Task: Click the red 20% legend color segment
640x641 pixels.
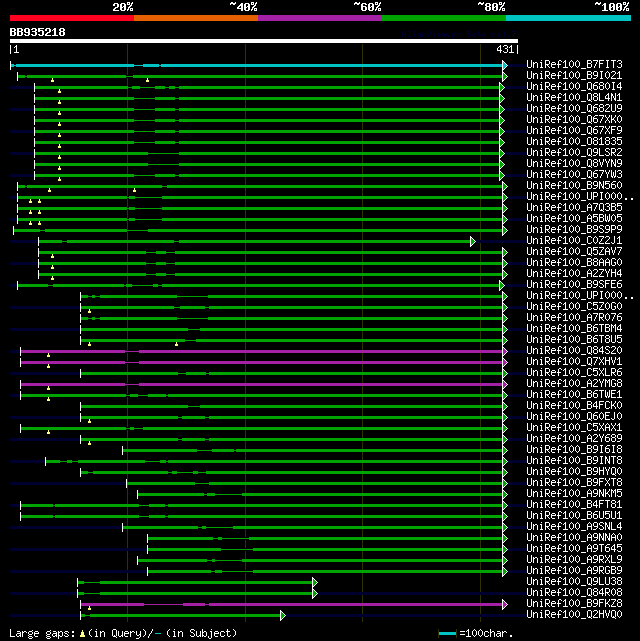Action: tap(72, 18)
